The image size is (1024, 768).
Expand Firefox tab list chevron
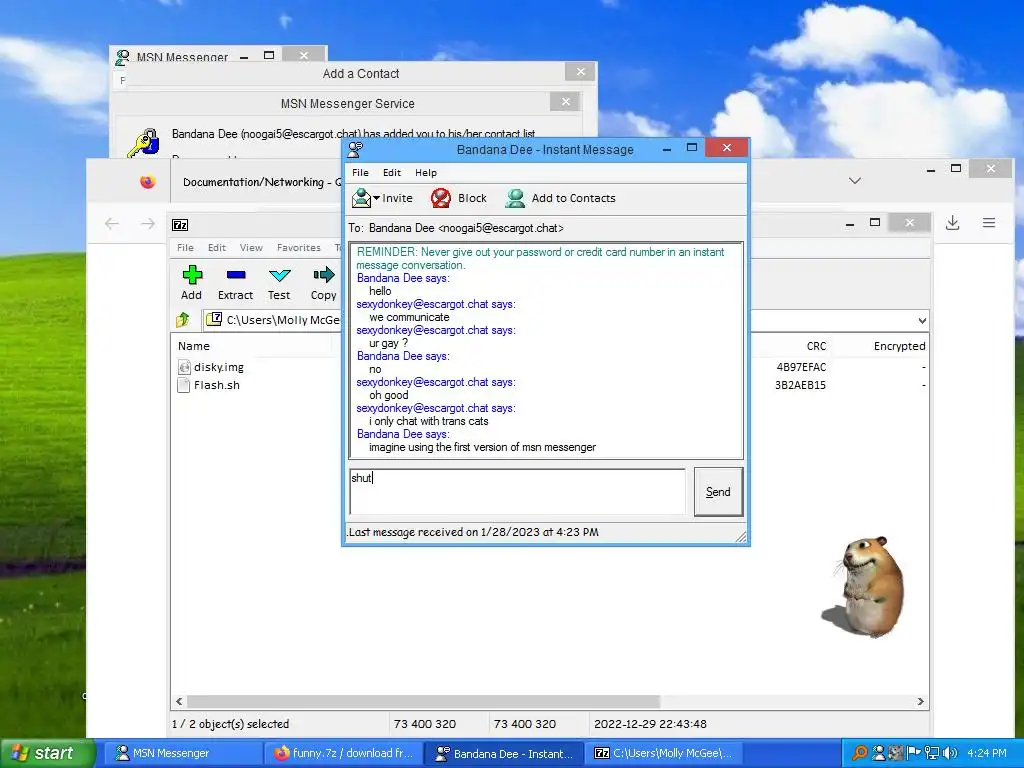point(855,181)
